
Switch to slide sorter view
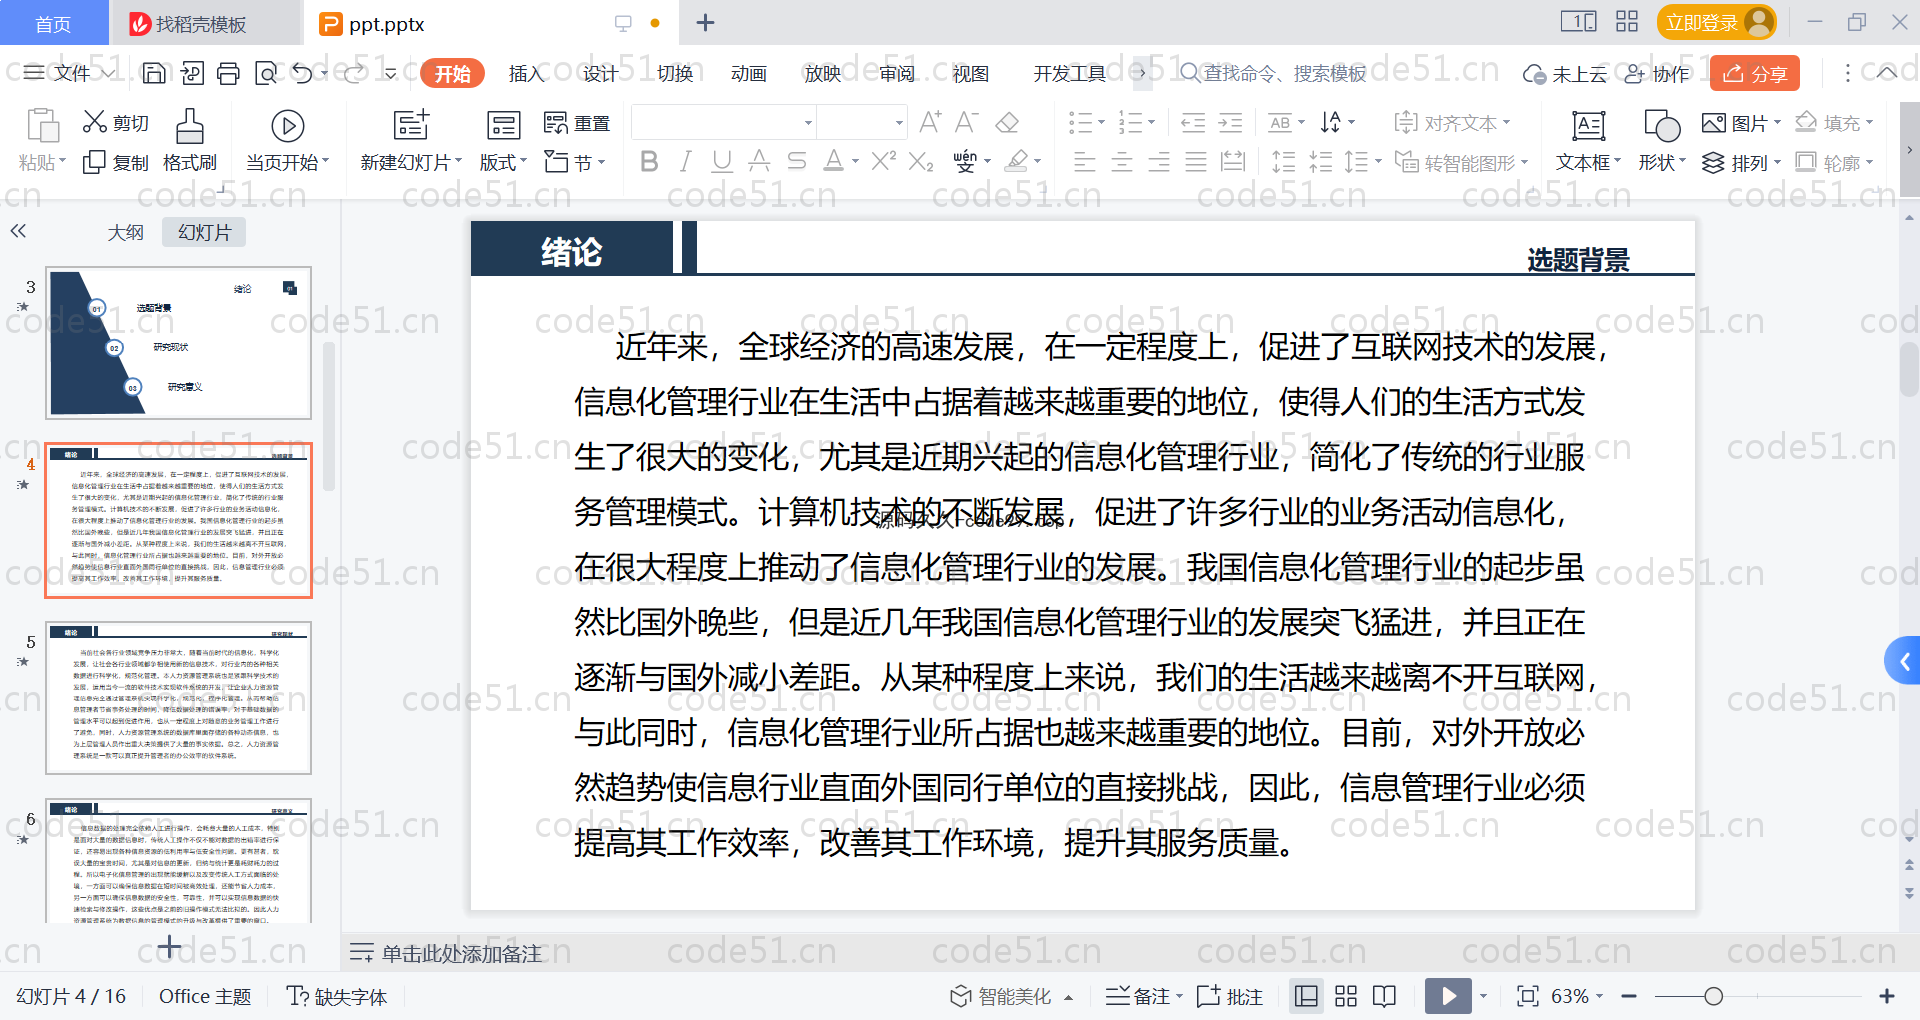[x=1346, y=996]
